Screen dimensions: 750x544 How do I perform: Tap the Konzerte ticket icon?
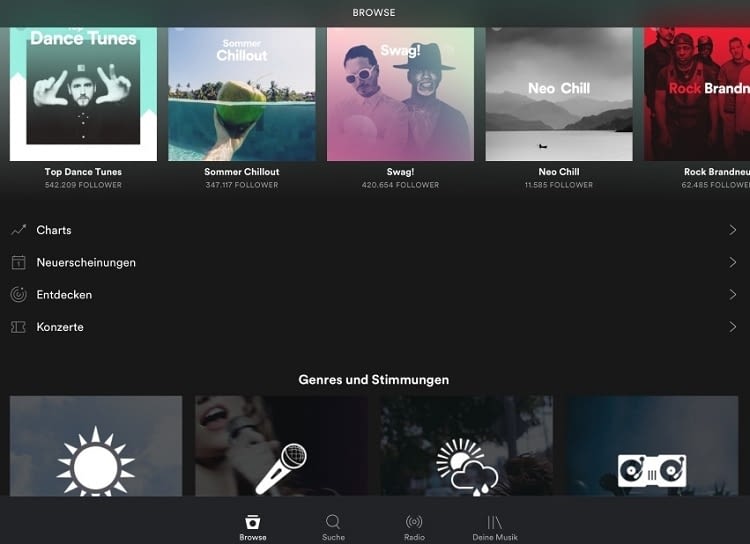pos(18,327)
